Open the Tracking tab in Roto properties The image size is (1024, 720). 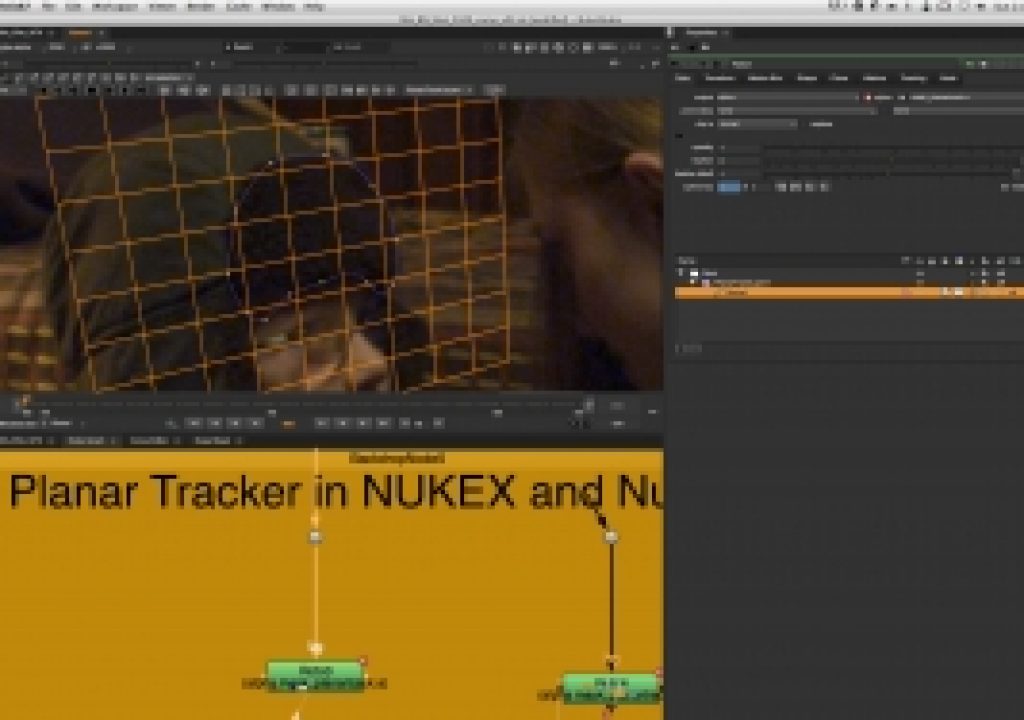913,78
